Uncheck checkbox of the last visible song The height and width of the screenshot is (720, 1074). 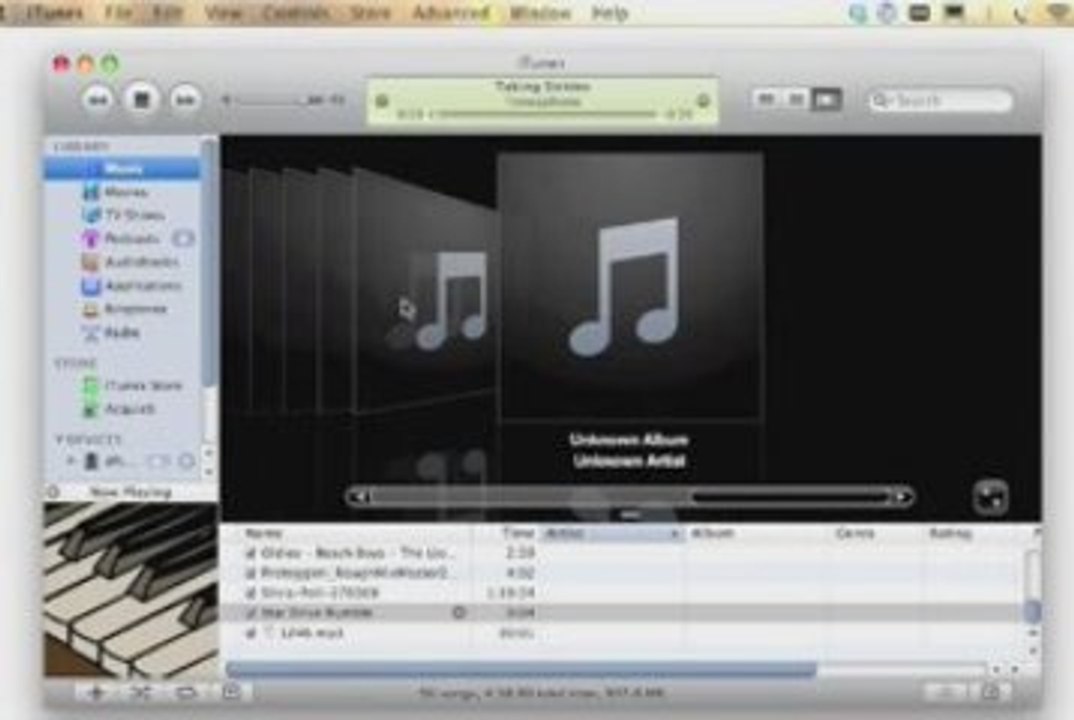[251, 633]
